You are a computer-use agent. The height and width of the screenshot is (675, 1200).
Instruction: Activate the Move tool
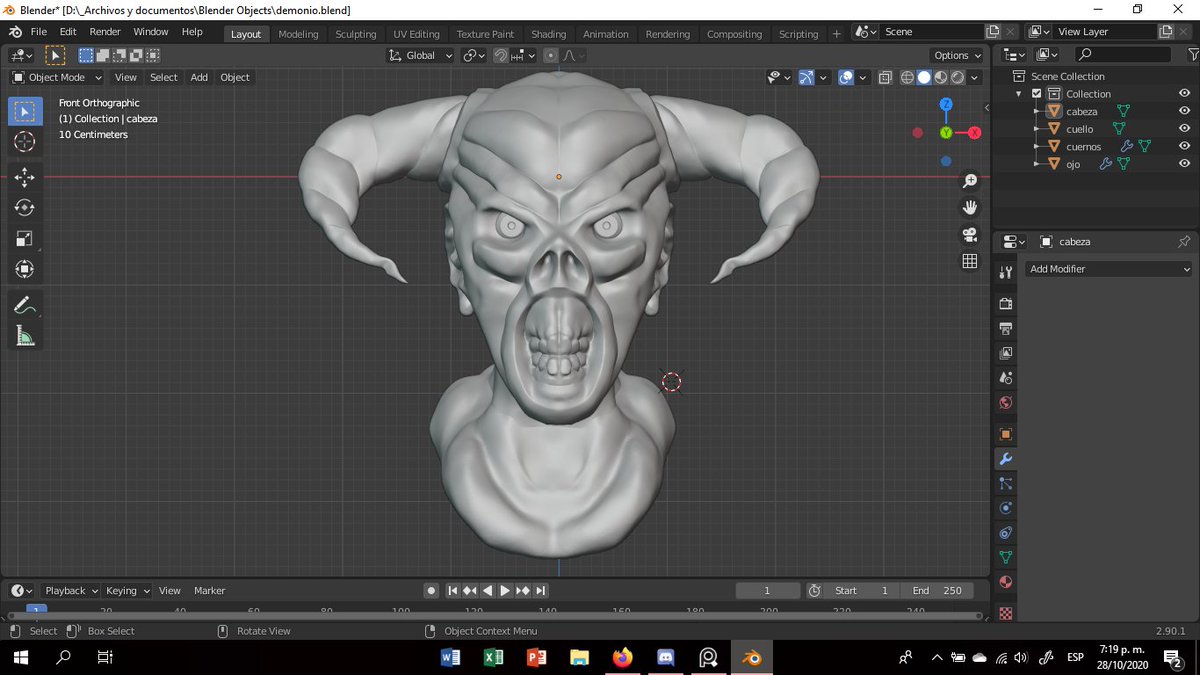(x=25, y=178)
